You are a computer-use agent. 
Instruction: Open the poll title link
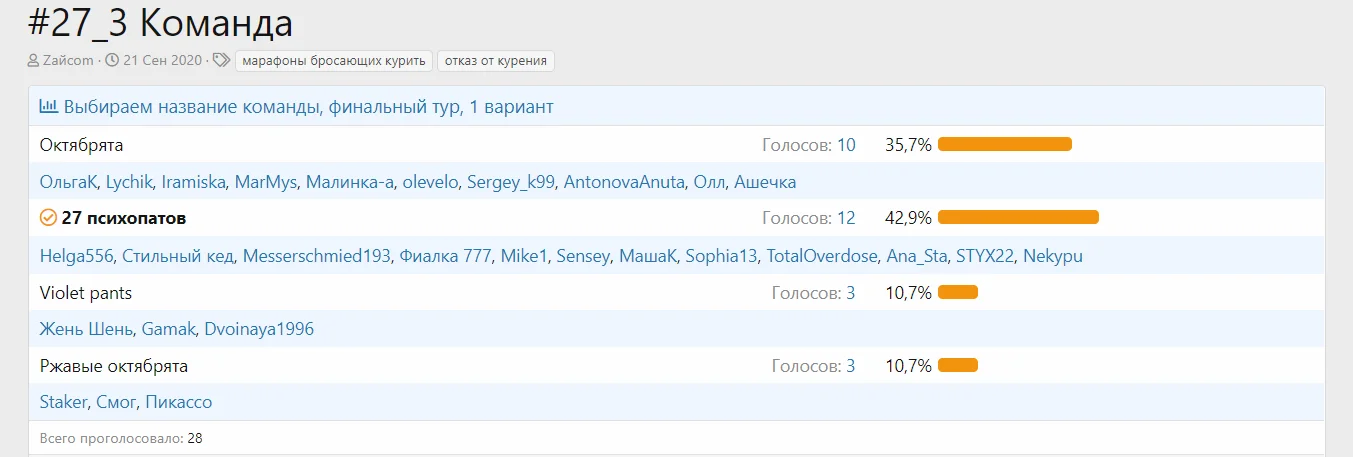[x=308, y=106]
